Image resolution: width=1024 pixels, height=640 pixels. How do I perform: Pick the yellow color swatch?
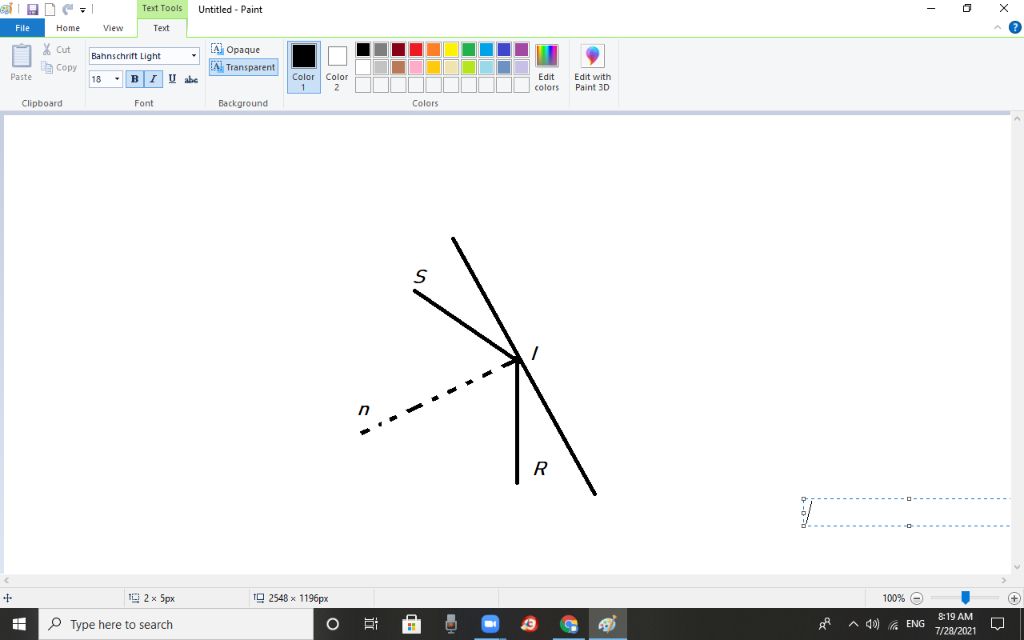[x=451, y=50]
